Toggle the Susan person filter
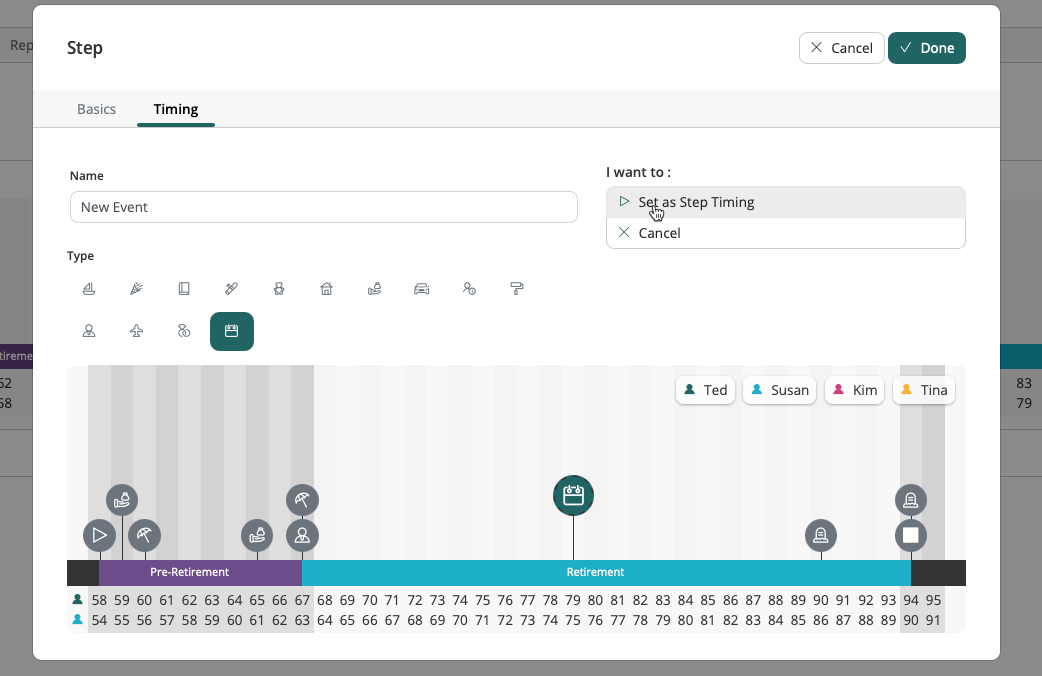The image size is (1042, 676). tap(779, 390)
